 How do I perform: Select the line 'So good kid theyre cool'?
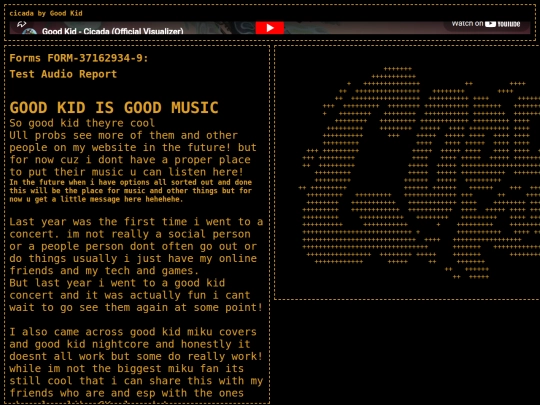point(82,123)
